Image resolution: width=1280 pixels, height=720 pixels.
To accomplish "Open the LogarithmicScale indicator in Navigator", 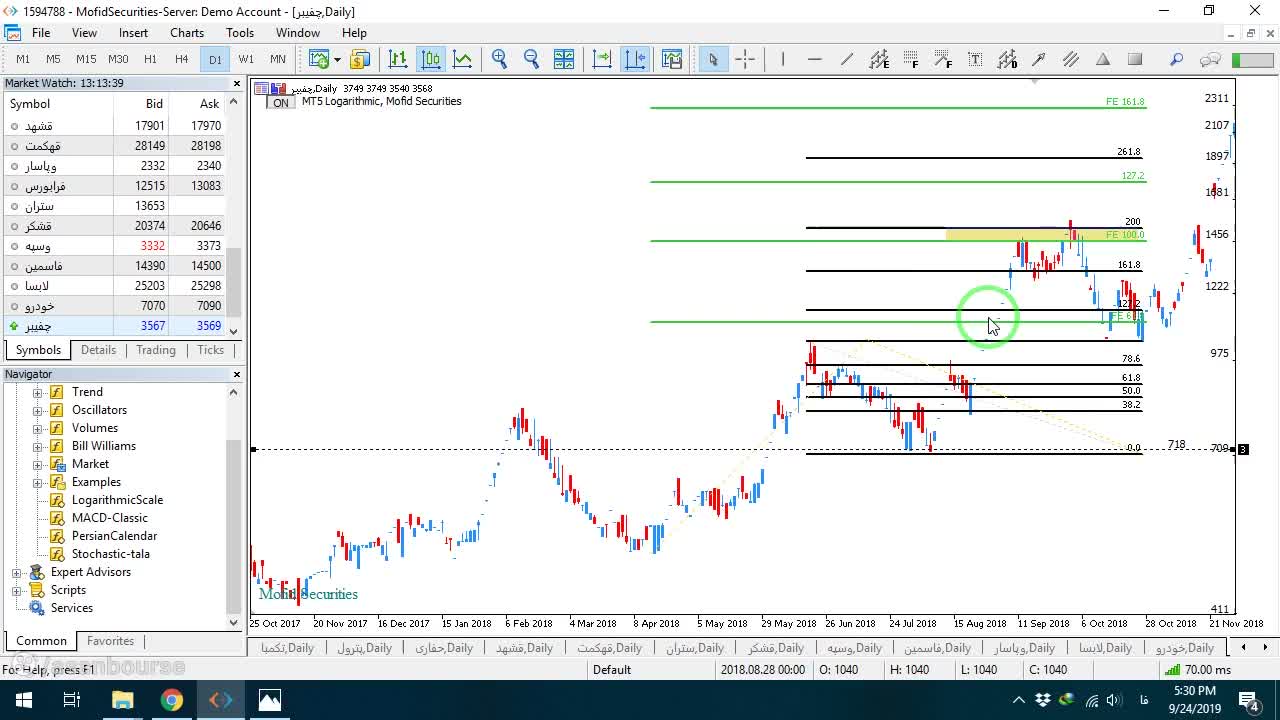I will [117, 500].
